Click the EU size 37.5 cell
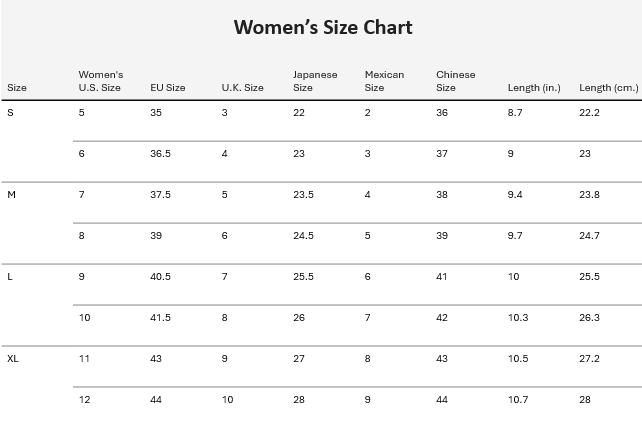 point(161,195)
